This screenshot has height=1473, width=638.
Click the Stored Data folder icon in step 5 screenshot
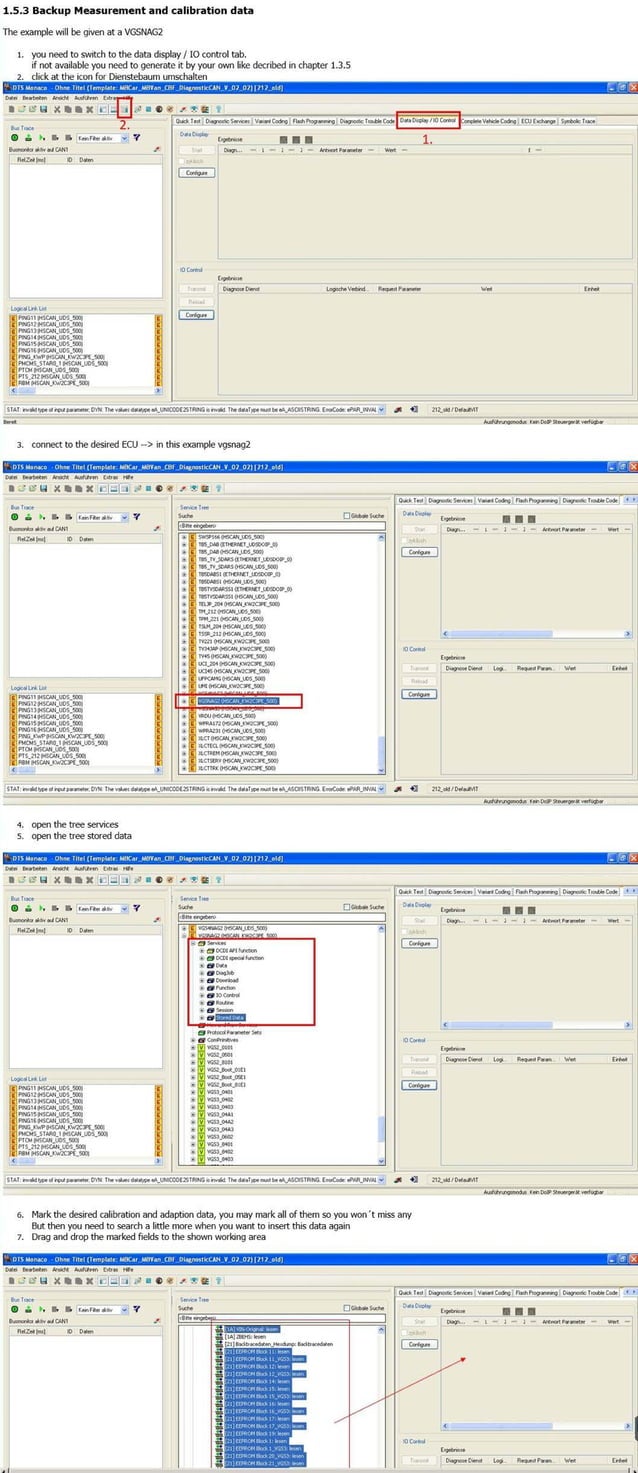211,1017
